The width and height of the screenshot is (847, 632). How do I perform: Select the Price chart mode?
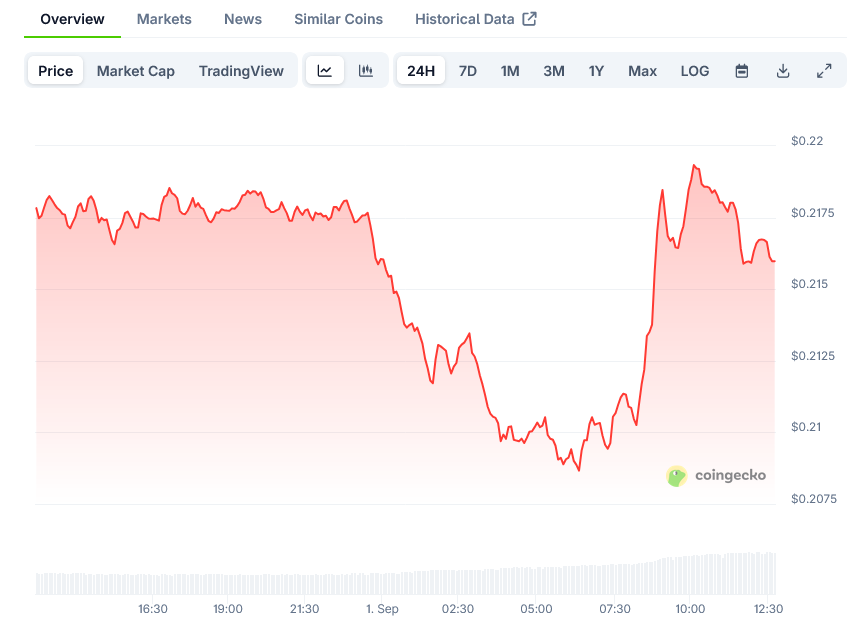[x=56, y=71]
